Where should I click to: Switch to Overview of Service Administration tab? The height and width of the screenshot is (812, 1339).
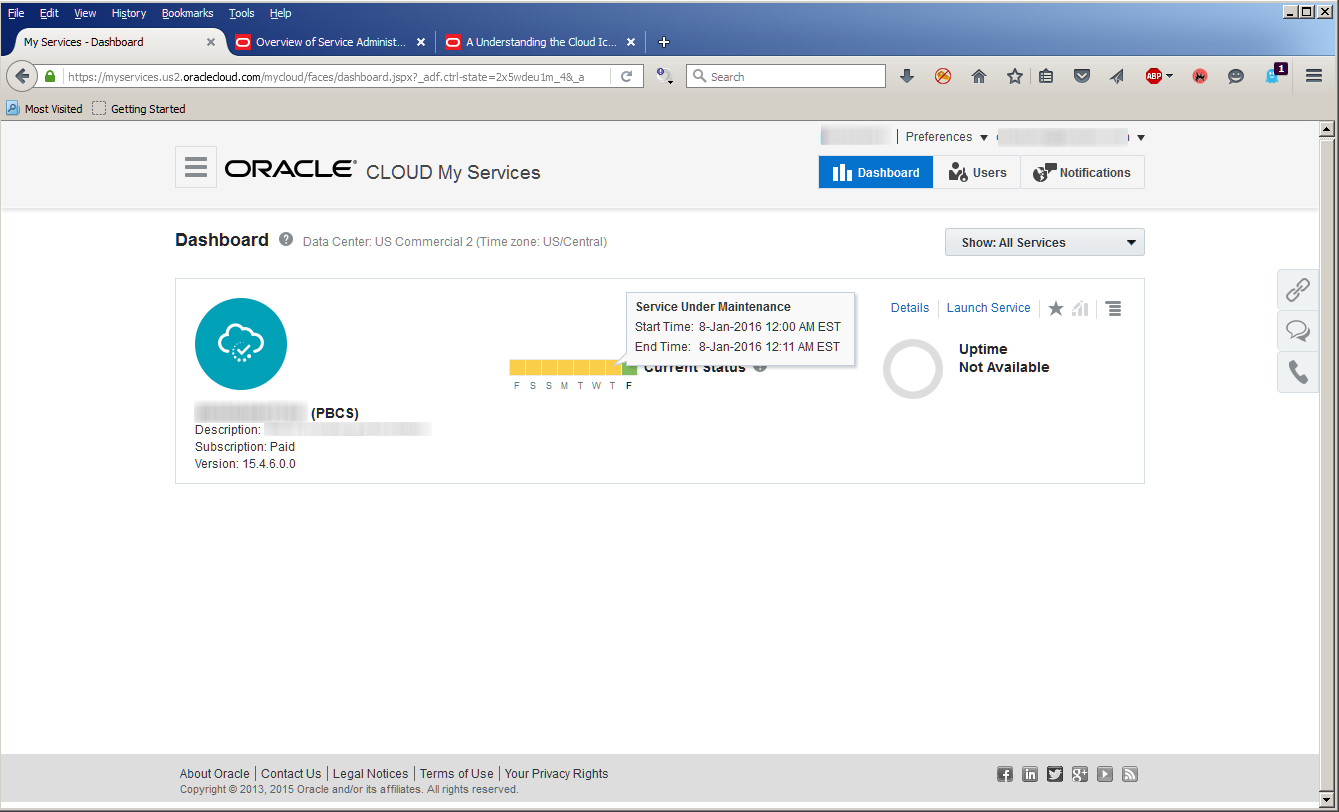(x=331, y=42)
